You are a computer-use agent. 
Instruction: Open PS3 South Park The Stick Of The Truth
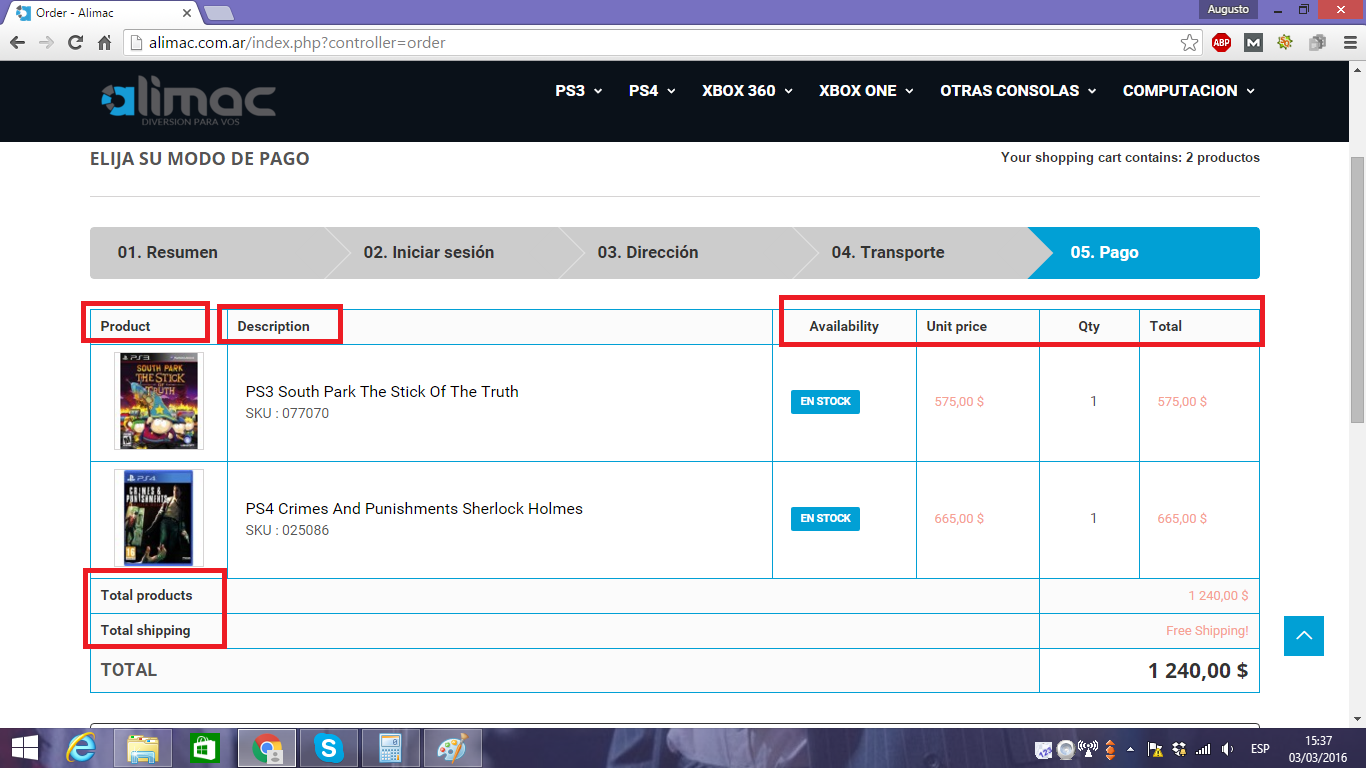tap(382, 392)
